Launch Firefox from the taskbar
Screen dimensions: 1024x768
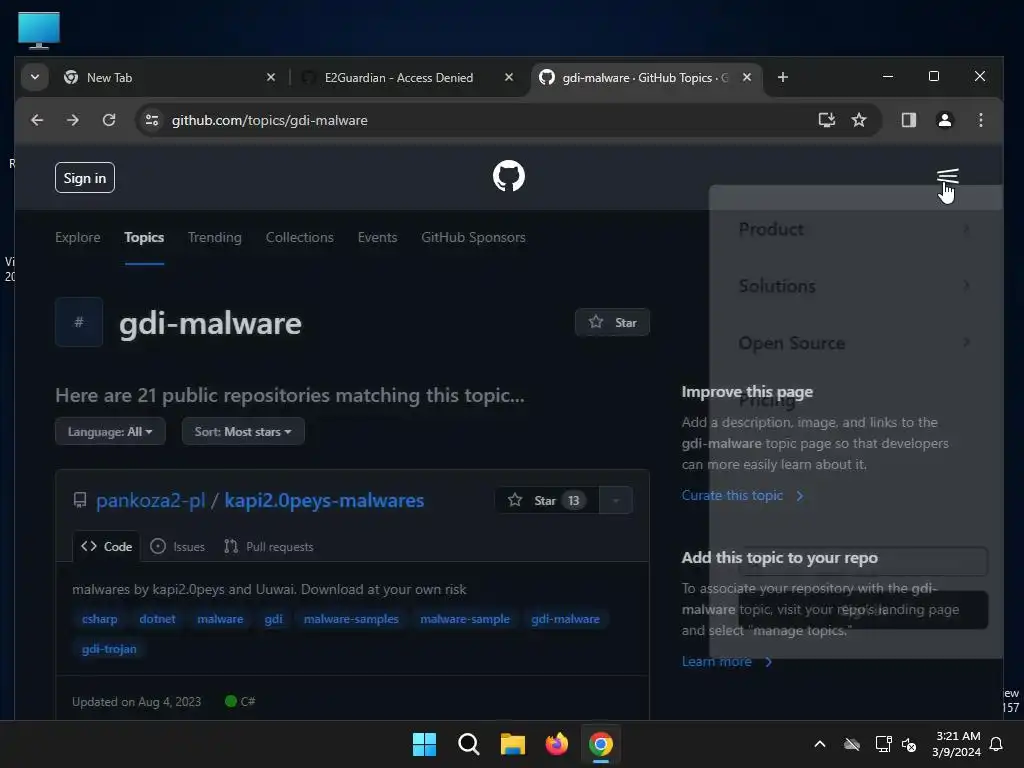[556, 744]
